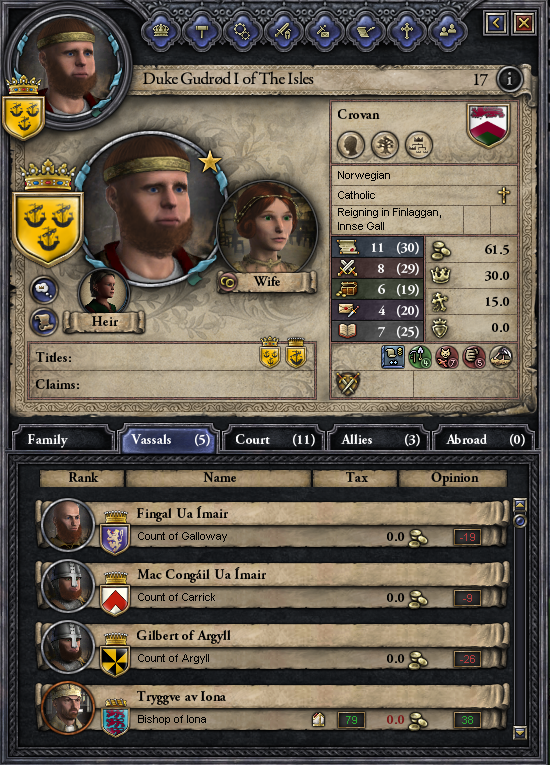Click the Crovan dynasty coat of arms
550x765 pixels.
point(489,125)
